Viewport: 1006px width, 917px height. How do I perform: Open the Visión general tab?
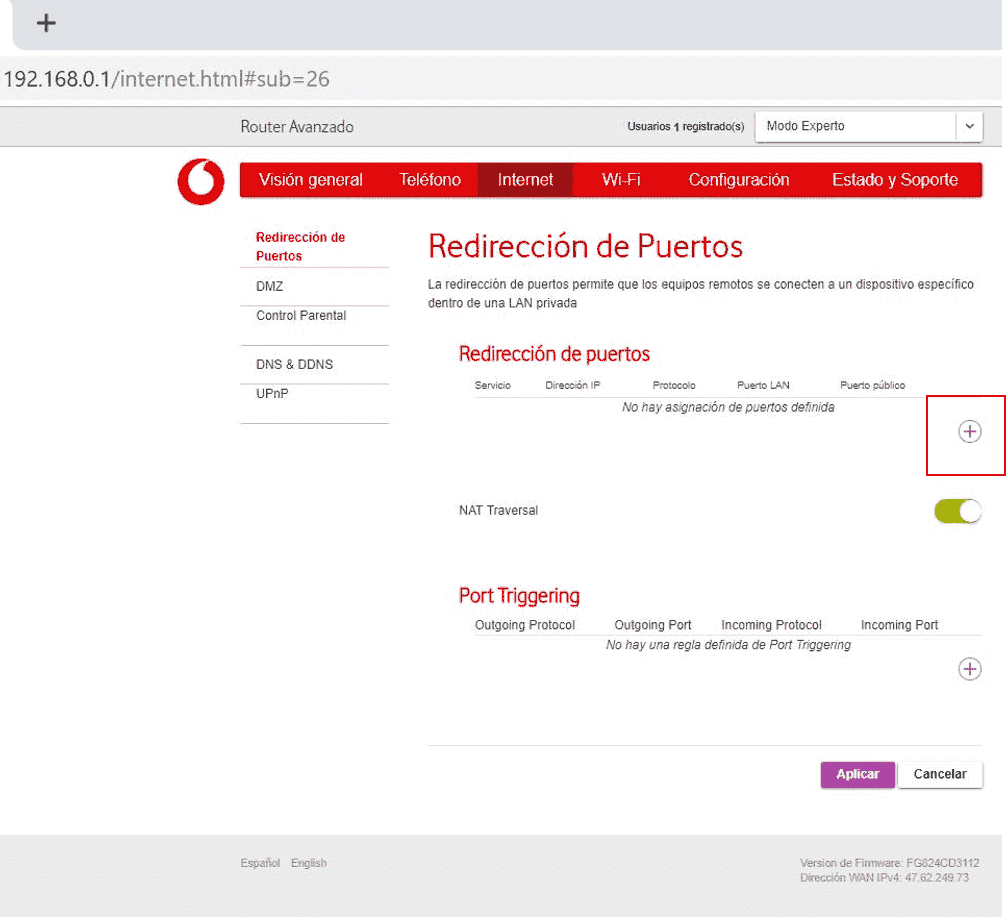click(310, 180)
